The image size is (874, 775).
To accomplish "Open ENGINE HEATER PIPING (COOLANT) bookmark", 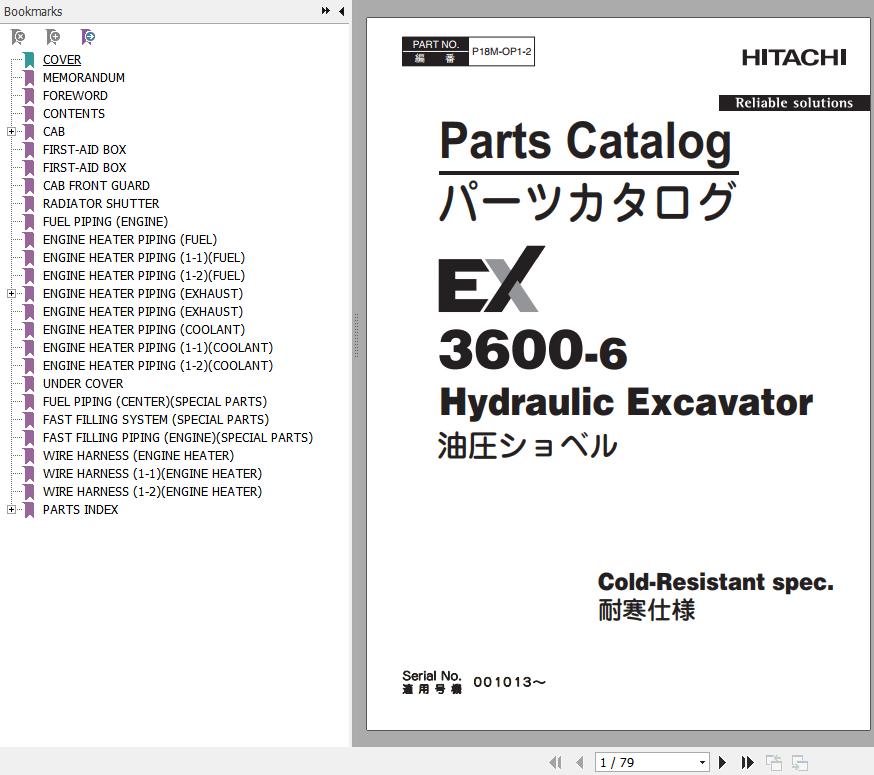I will coord(144,330).
